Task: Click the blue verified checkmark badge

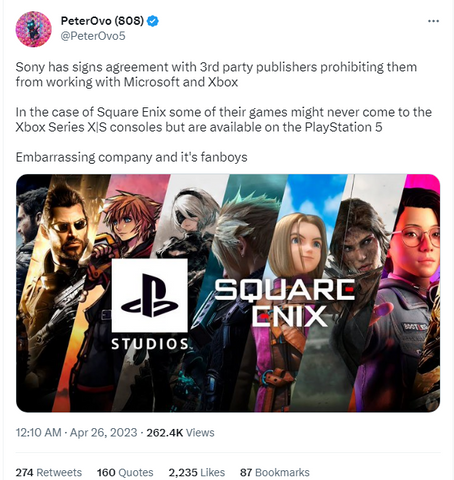Action: tap(153, 21)
